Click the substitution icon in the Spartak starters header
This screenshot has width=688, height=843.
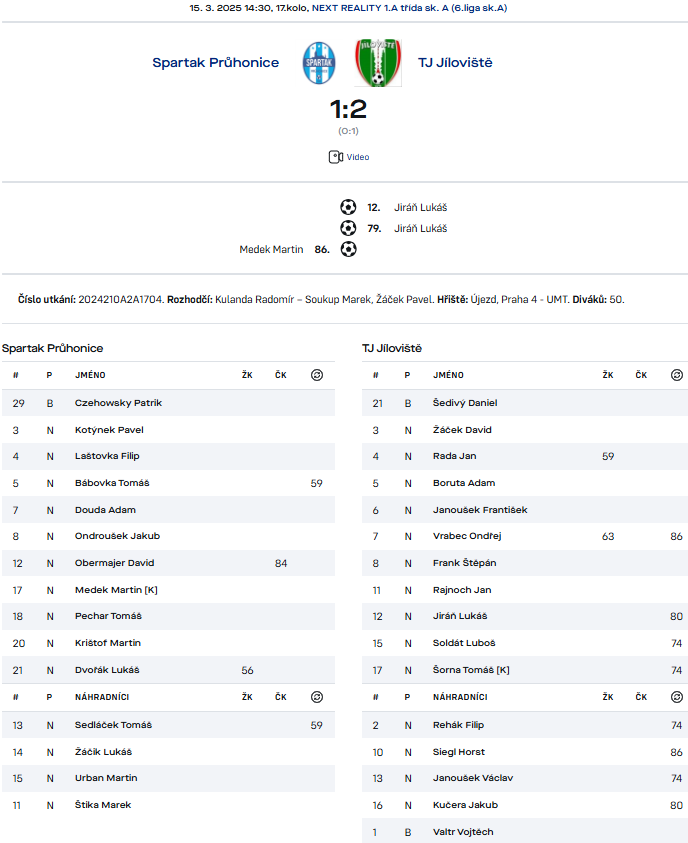tap(317, 375)
